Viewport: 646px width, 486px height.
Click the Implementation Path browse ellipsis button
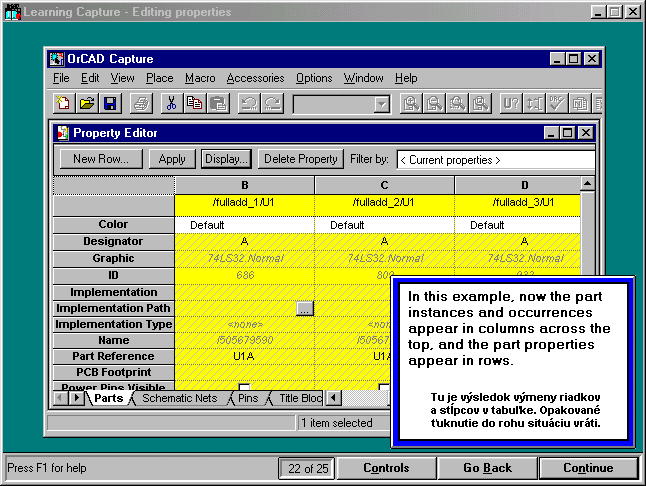(x=305, y=309)
